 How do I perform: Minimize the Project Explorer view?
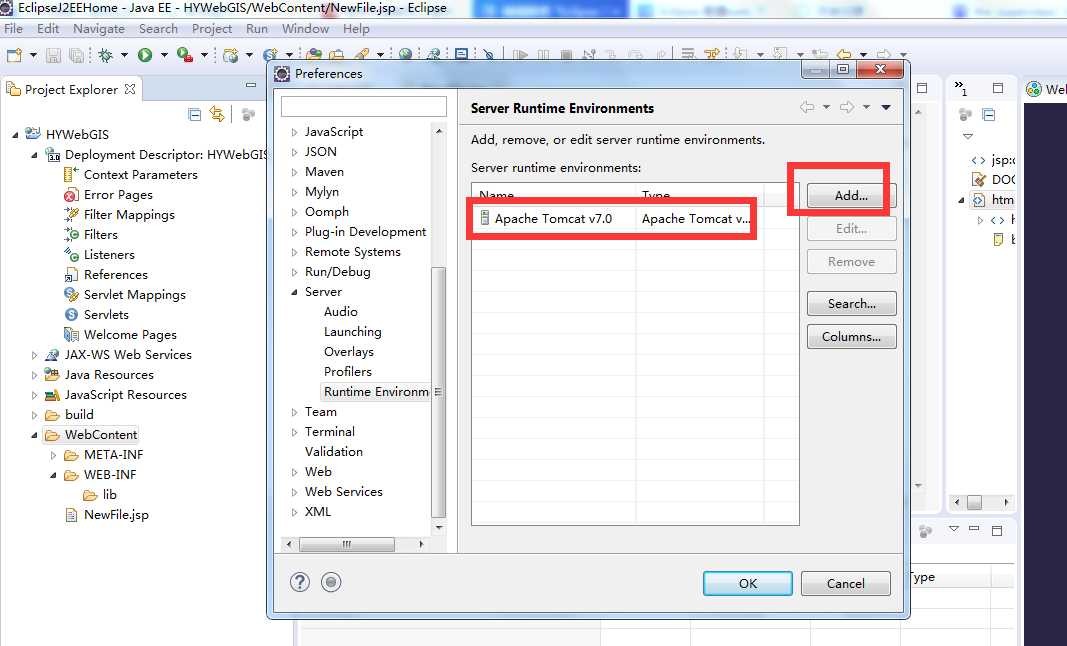(250, 85)
